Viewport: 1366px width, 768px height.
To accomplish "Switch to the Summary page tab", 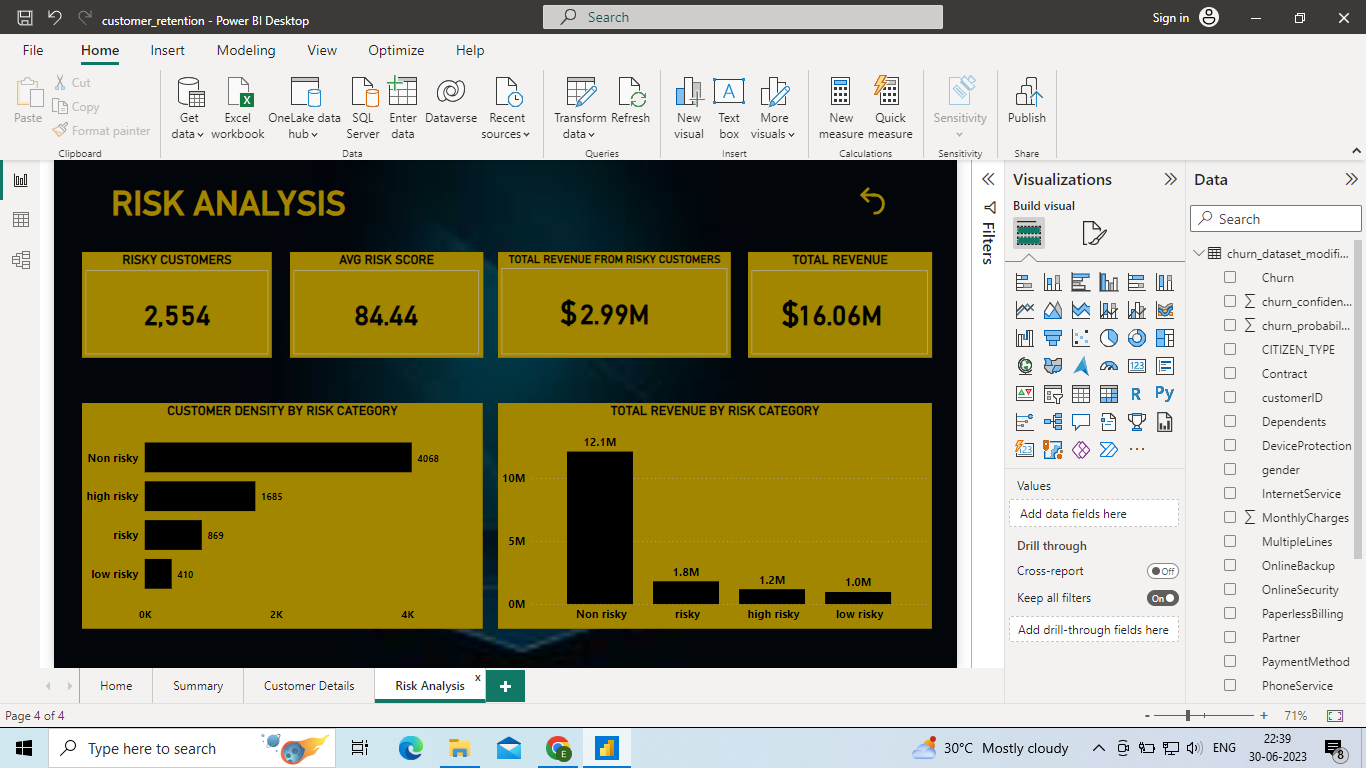I will [197, 686].
